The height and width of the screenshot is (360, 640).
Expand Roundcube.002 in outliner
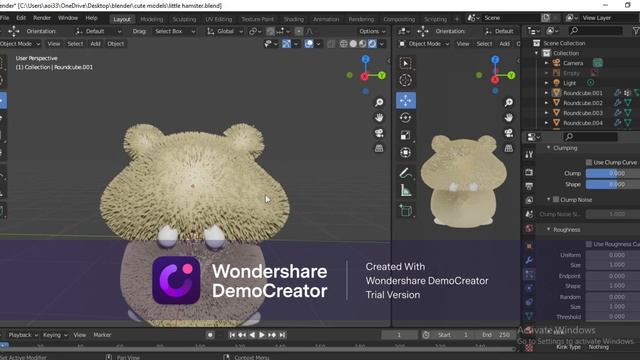(x=547, y=103)
